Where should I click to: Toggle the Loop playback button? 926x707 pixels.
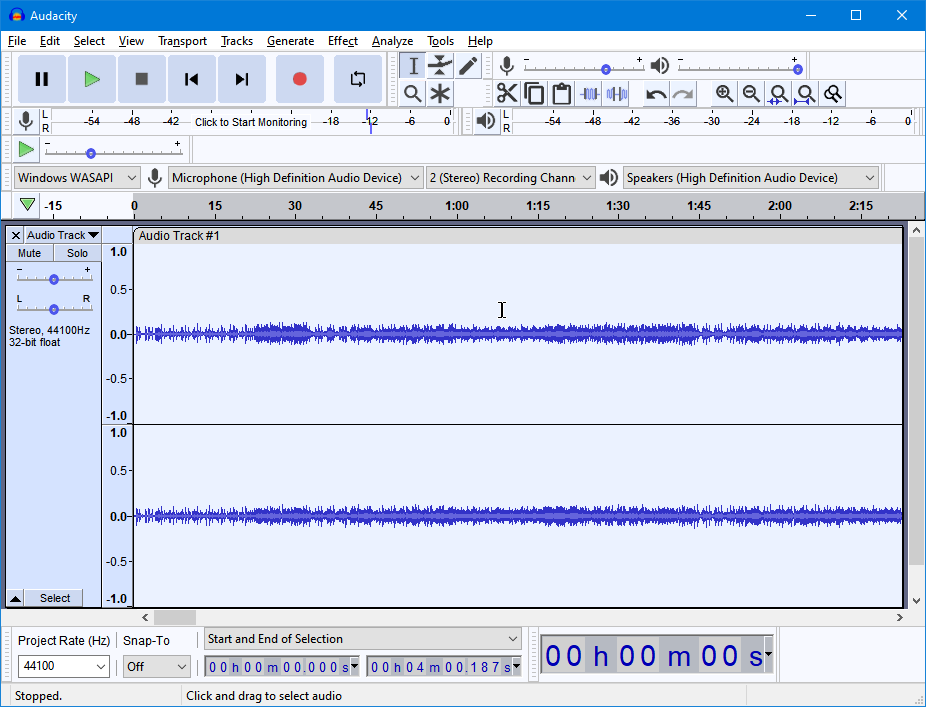358,79
